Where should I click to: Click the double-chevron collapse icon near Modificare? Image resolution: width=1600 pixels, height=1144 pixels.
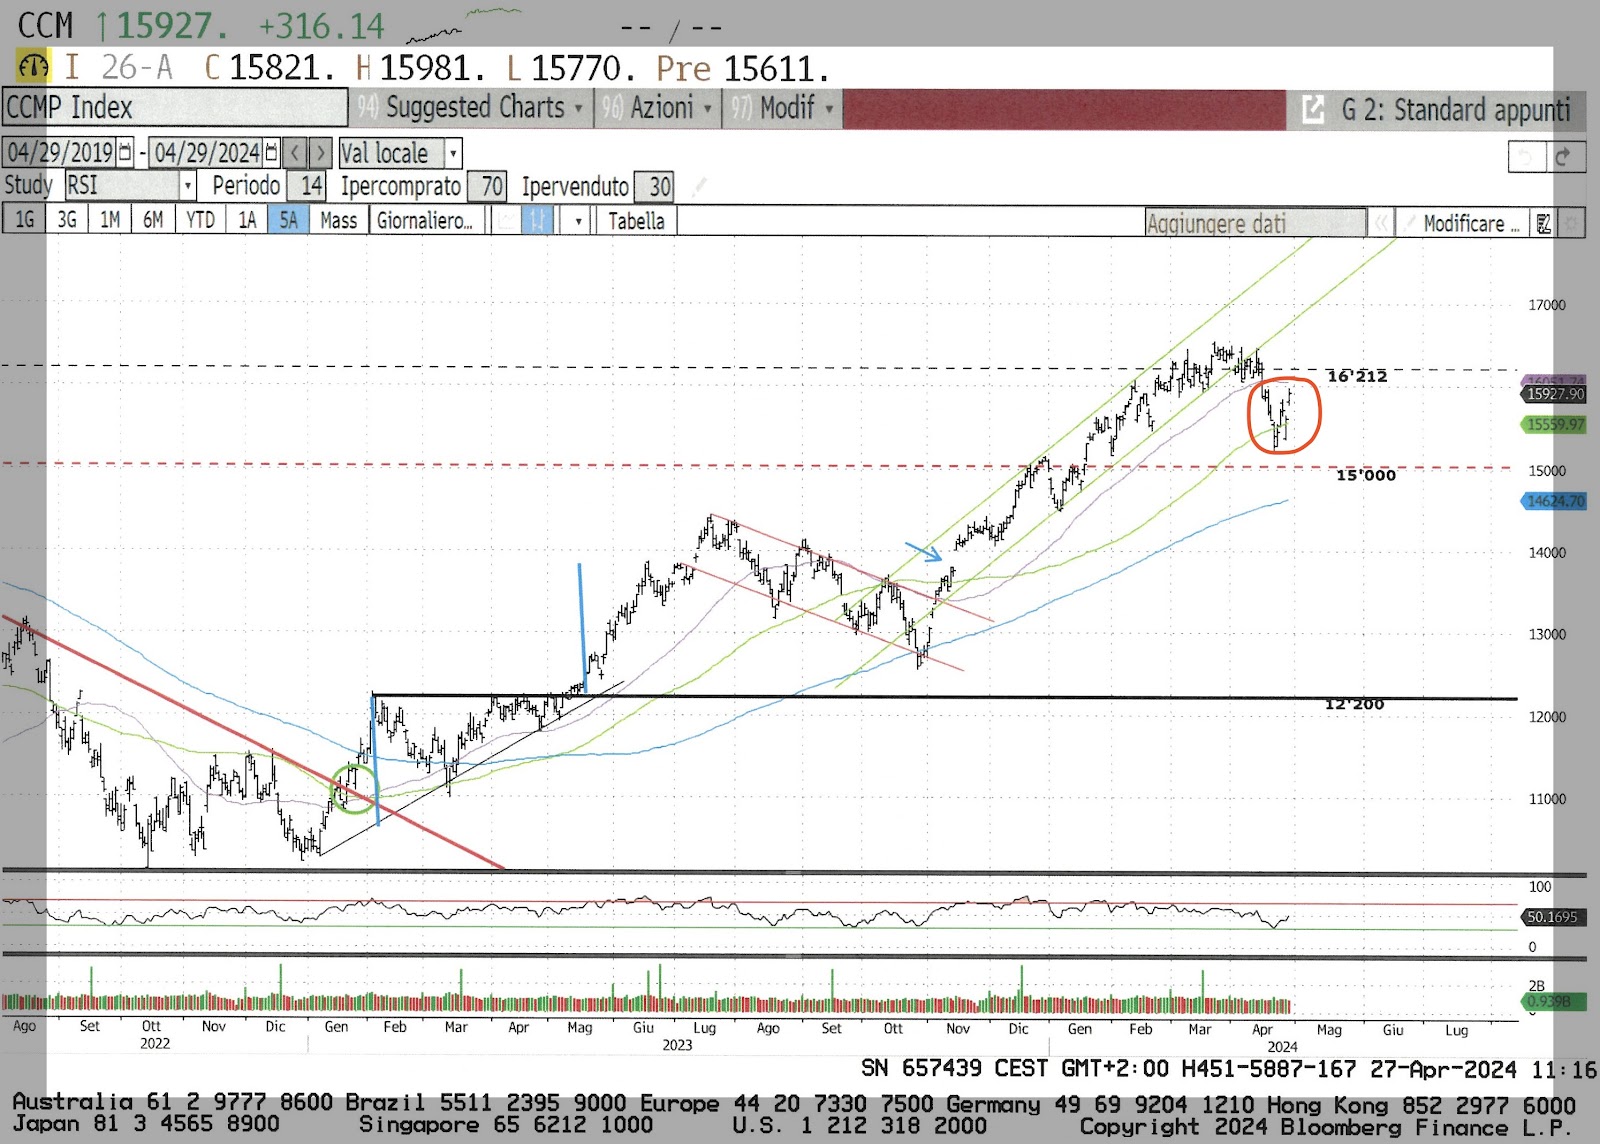point(1381,223)
